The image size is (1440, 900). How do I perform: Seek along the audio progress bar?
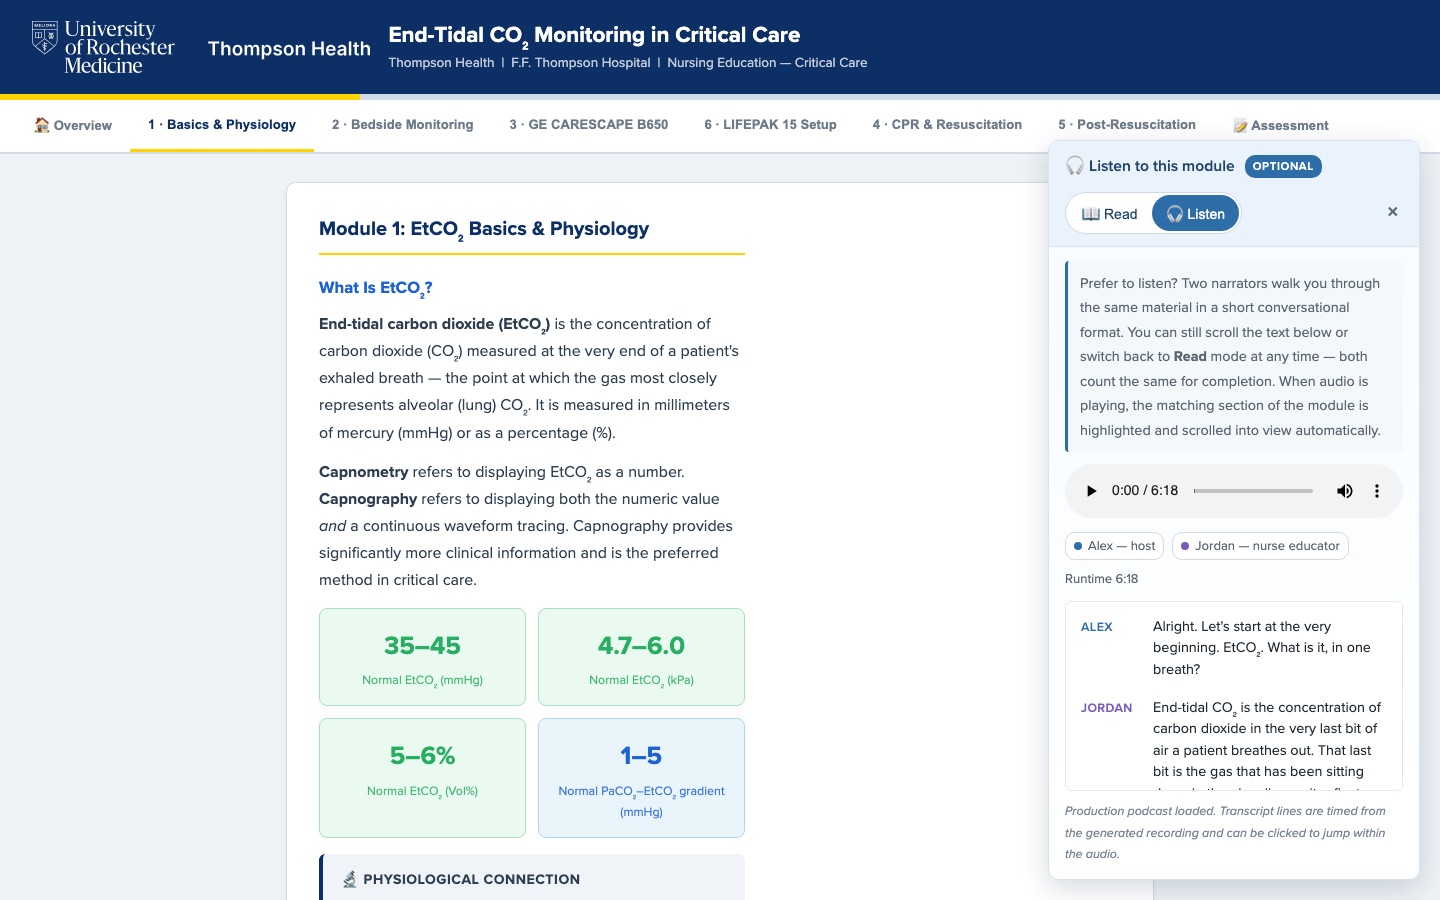point(1253,491)
